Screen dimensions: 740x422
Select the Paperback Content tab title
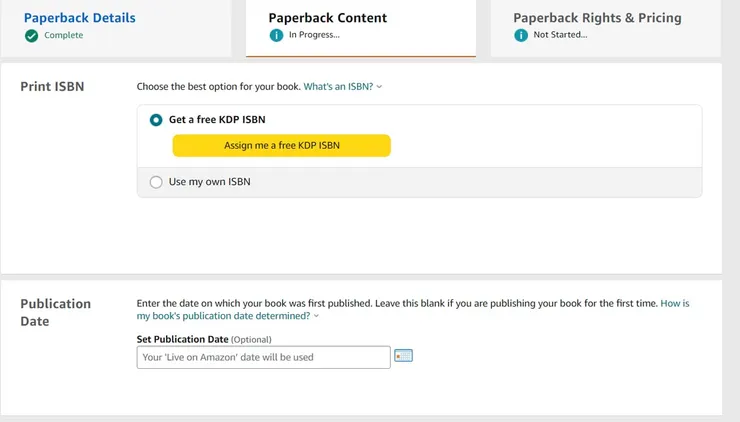click(328, 18)
